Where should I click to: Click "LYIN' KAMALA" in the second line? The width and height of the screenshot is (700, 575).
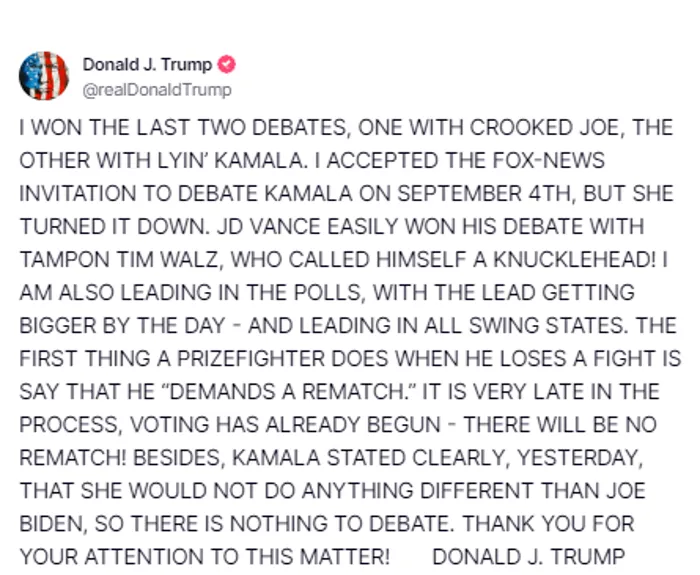click(231, 160)
